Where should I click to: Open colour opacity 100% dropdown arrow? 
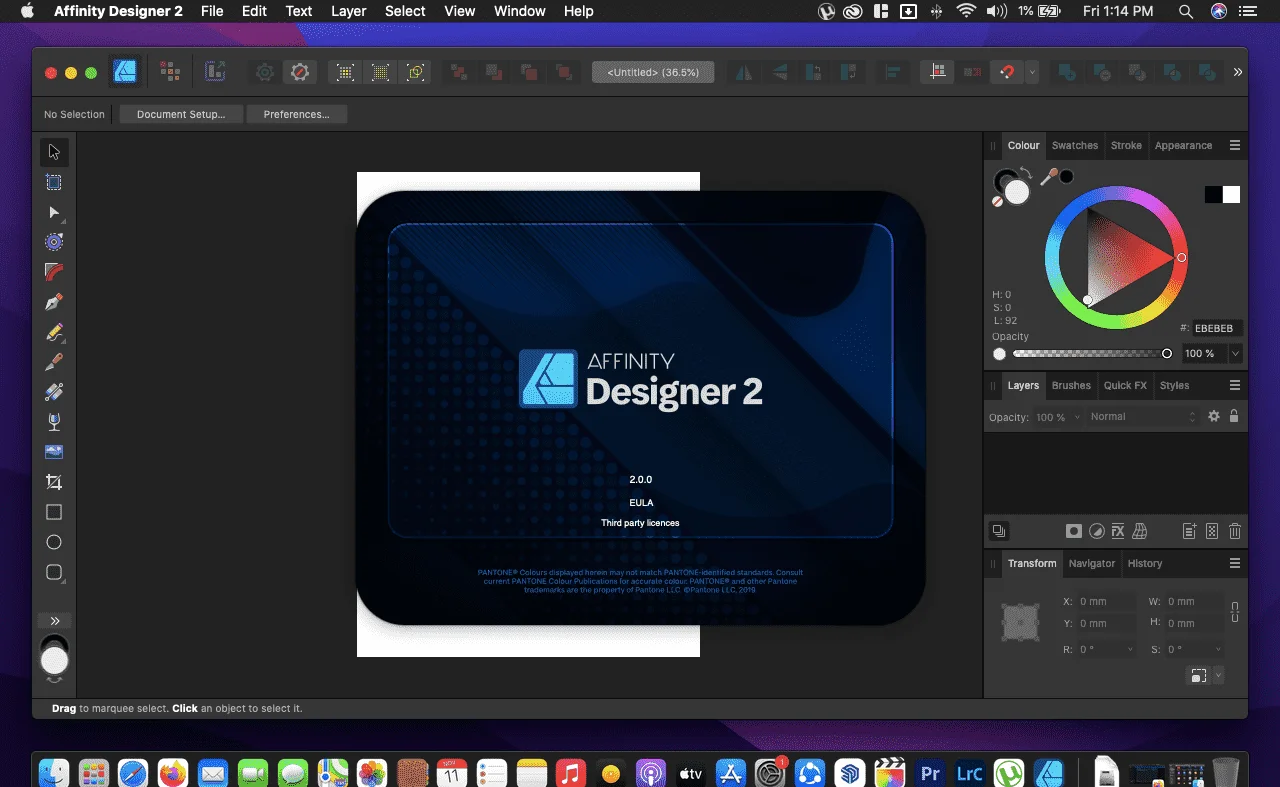point(1236,354)
